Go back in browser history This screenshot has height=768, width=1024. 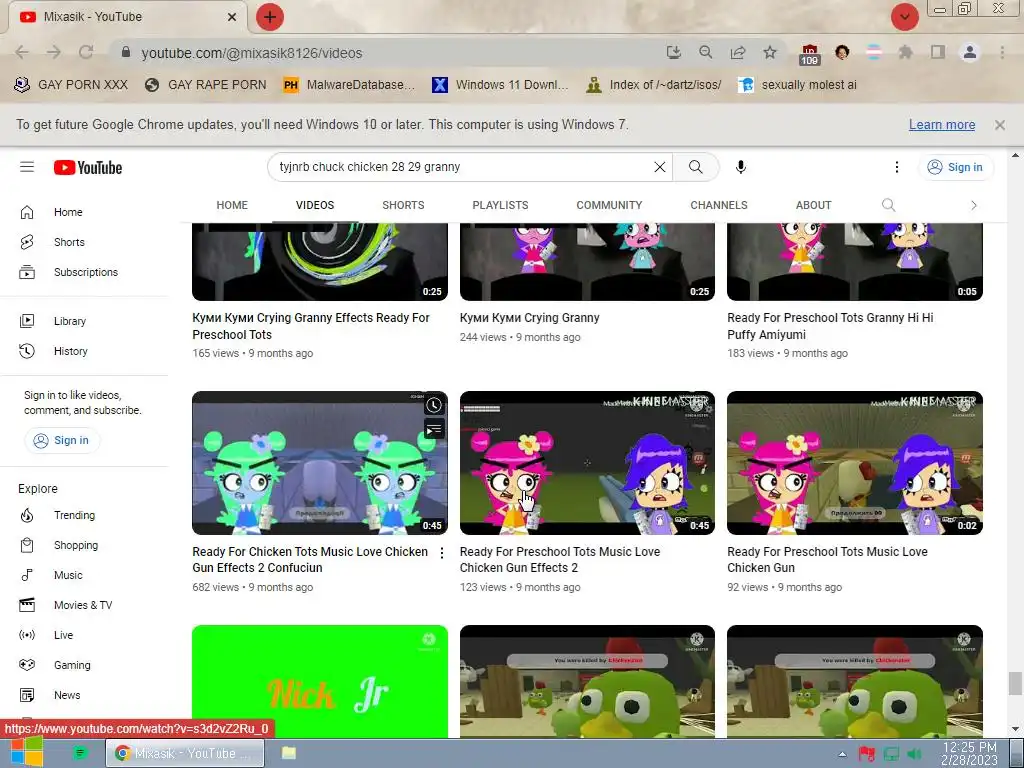[x=22, y=52]
